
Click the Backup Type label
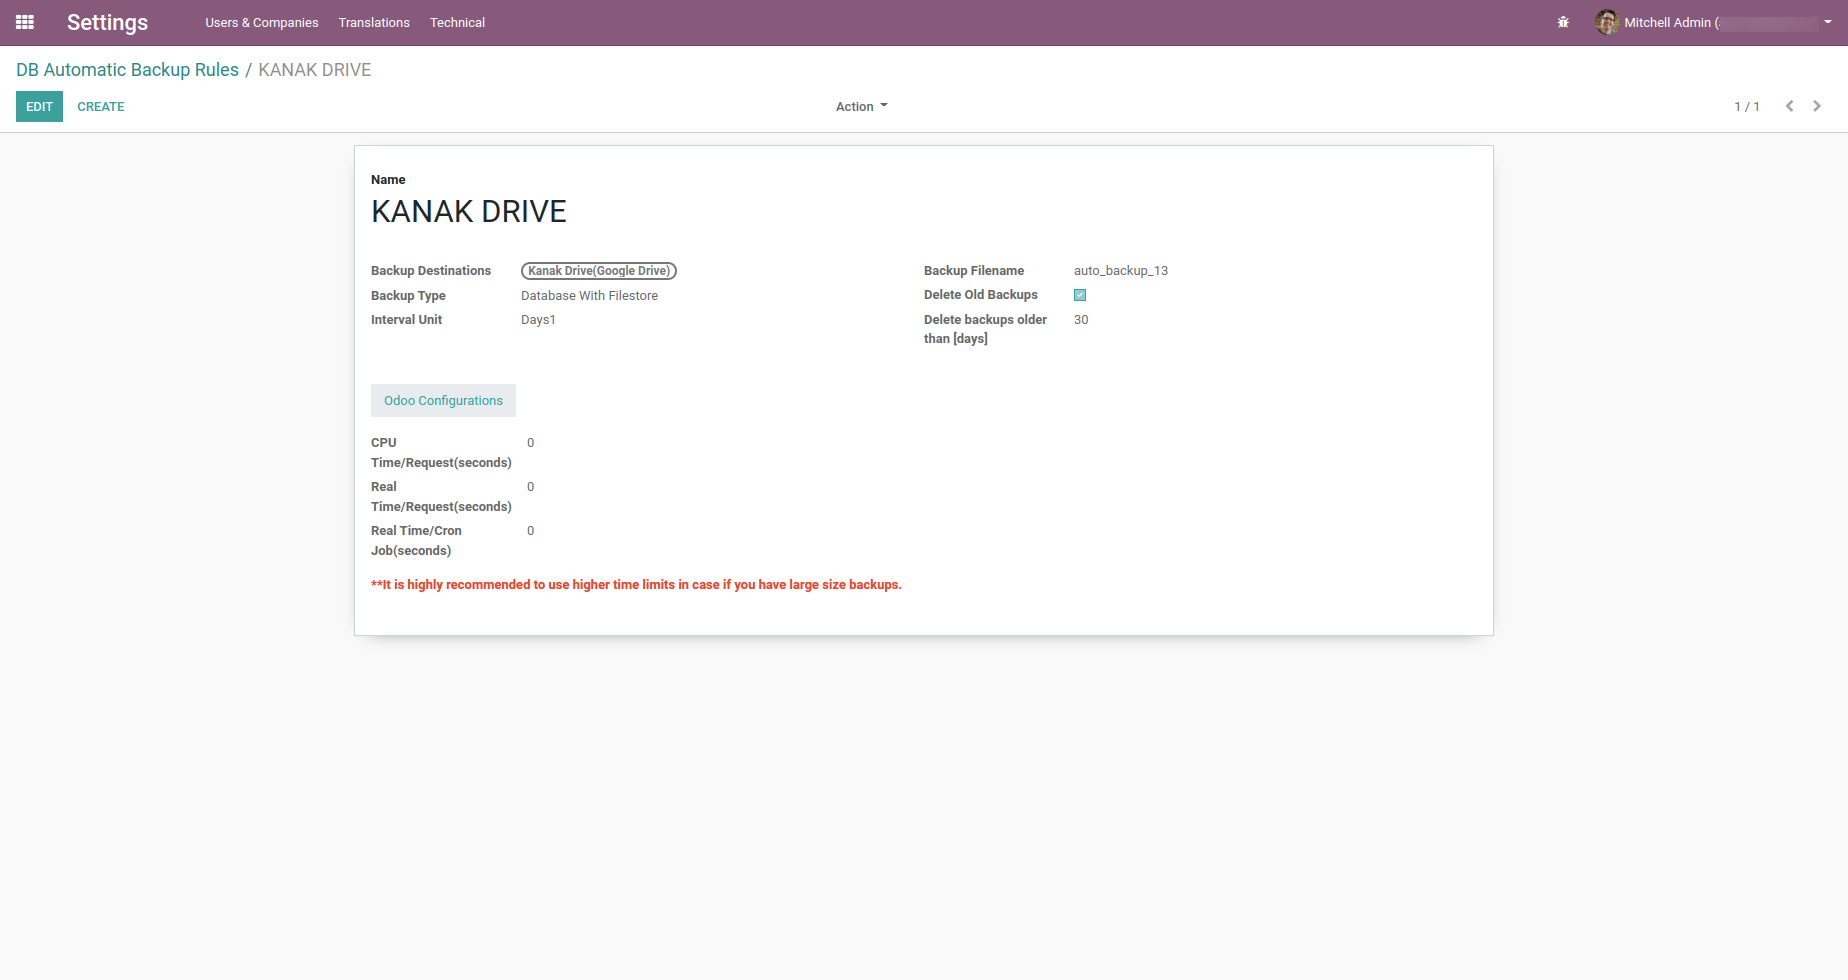tap(408, 296)
